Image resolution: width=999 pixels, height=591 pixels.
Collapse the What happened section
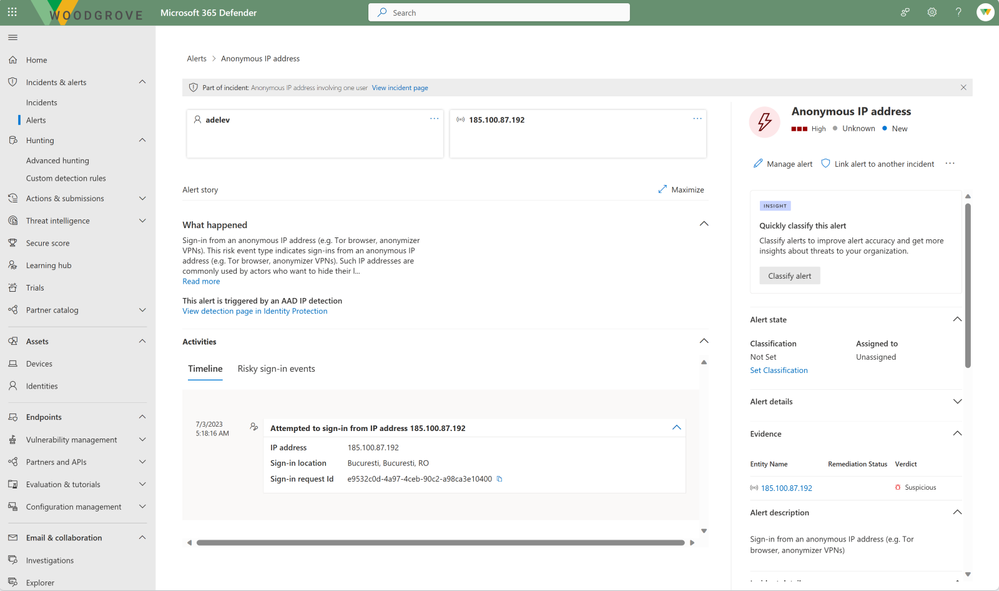[x=704, y=224]
